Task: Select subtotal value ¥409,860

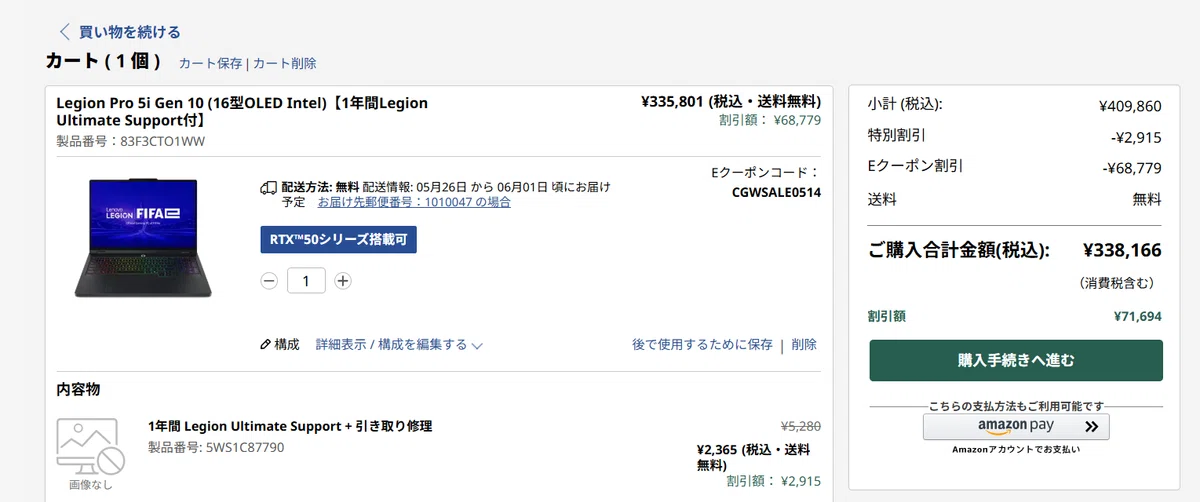Action: tap(1130, 106)
